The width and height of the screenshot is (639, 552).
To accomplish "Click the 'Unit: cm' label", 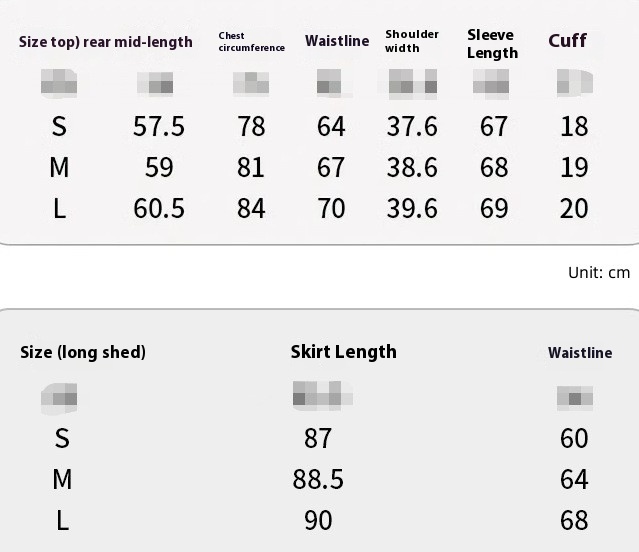I will (x=599, y=272).
